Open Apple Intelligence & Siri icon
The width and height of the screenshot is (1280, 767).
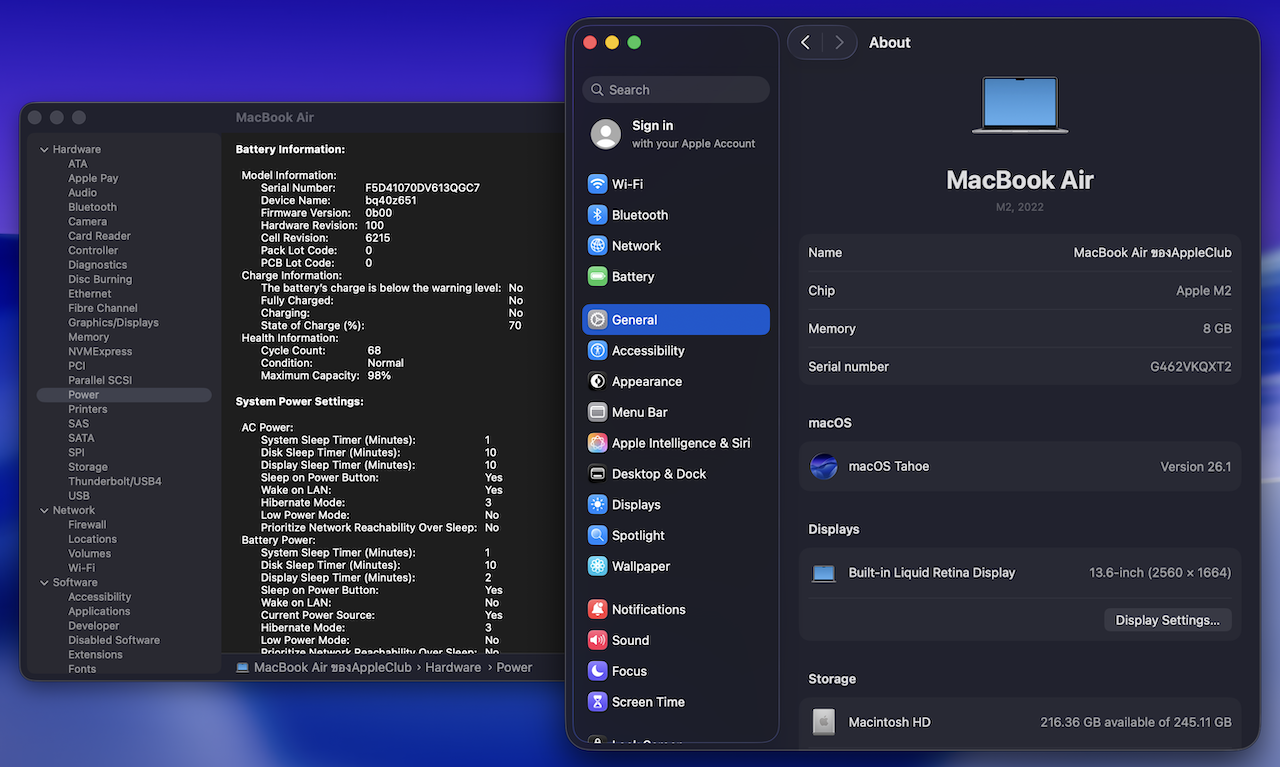click(x=597, y=443)
